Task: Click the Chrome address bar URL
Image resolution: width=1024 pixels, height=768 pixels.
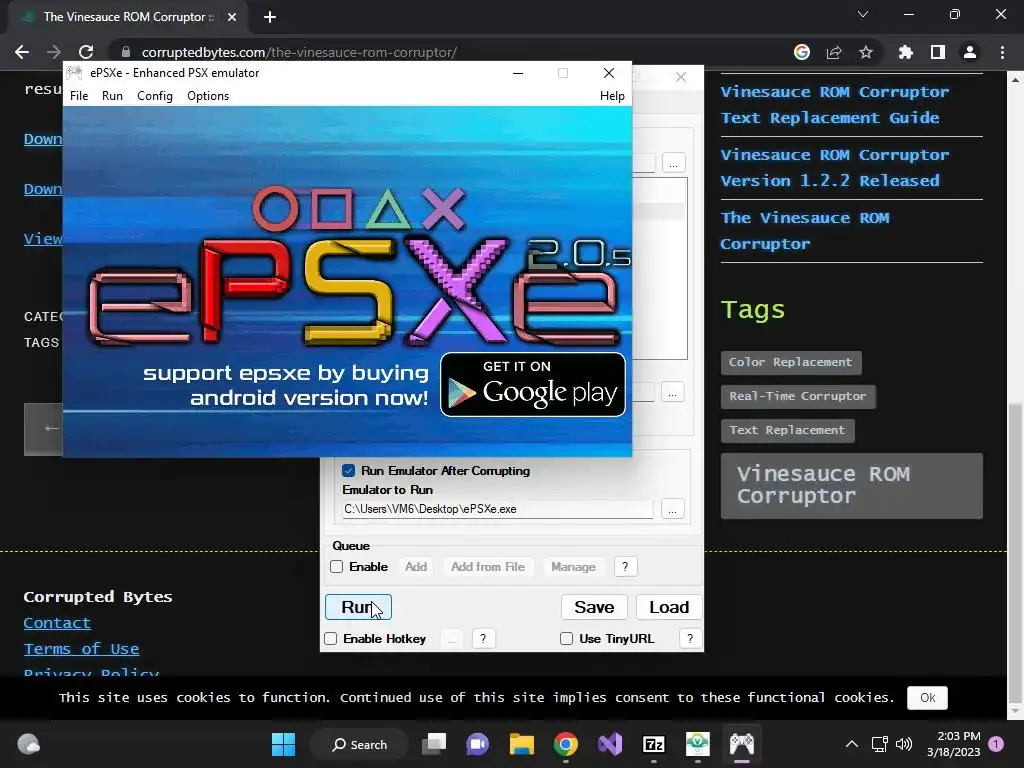Action: [x=299, y=52]
